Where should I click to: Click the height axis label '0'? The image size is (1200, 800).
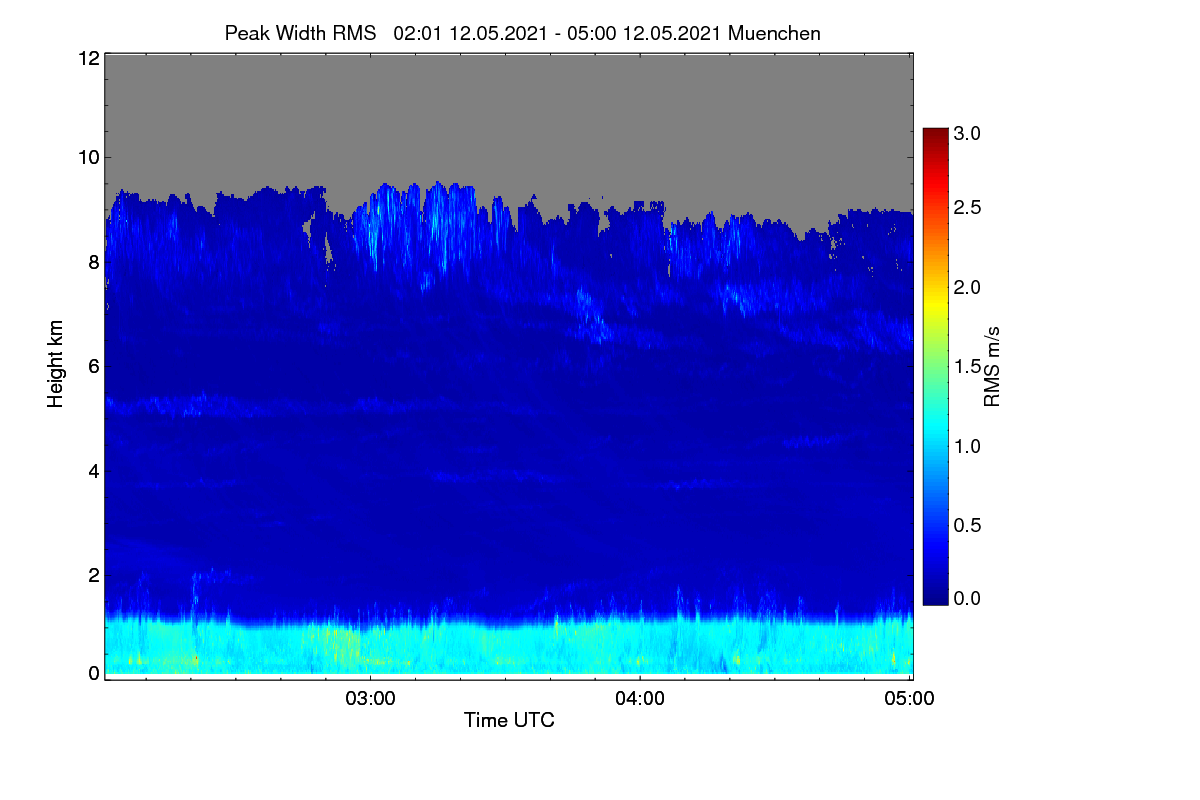[x=94, y=673]
